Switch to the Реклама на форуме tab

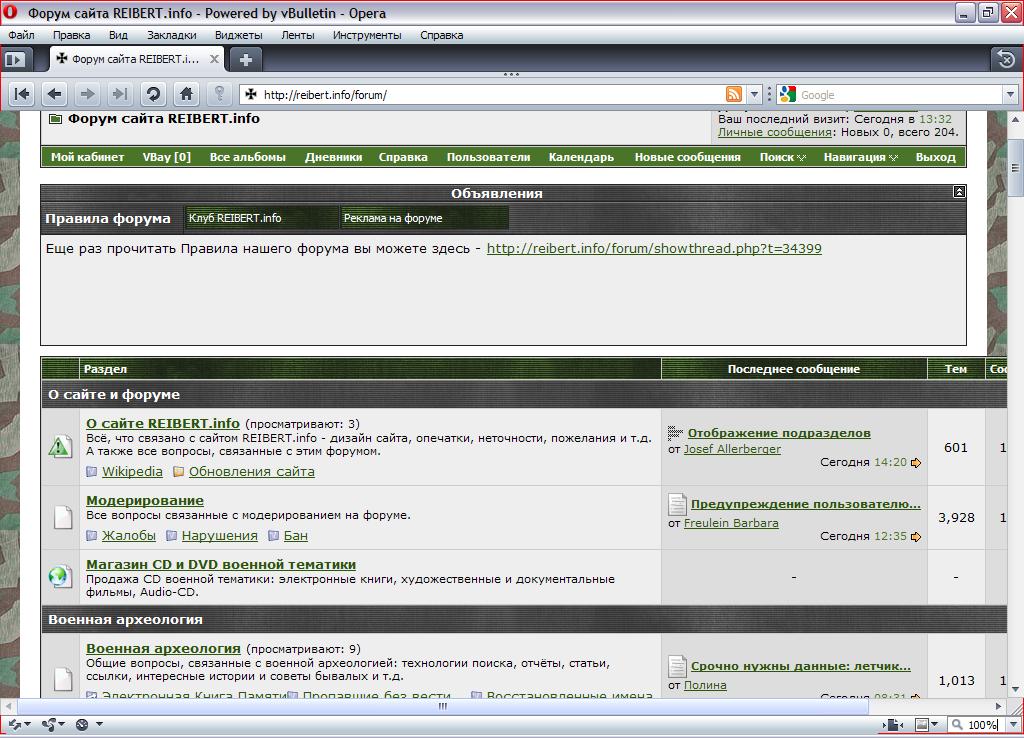click(424, 218)
